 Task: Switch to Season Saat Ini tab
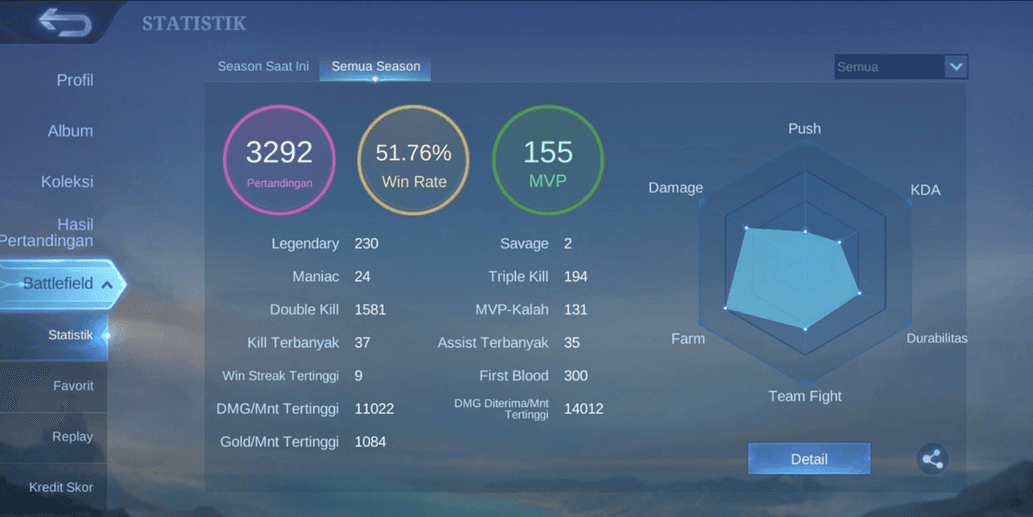(x=263, y=67)
